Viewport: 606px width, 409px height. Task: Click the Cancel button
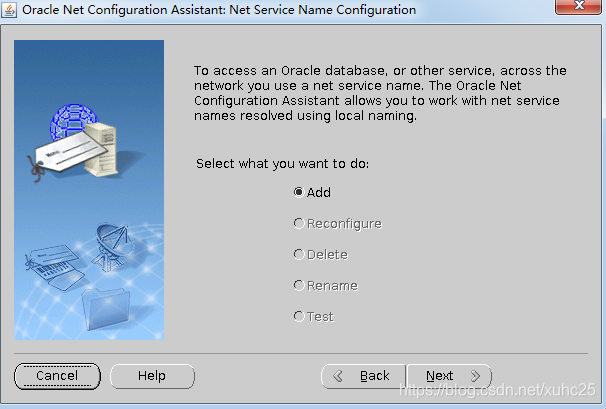(57, 376)
